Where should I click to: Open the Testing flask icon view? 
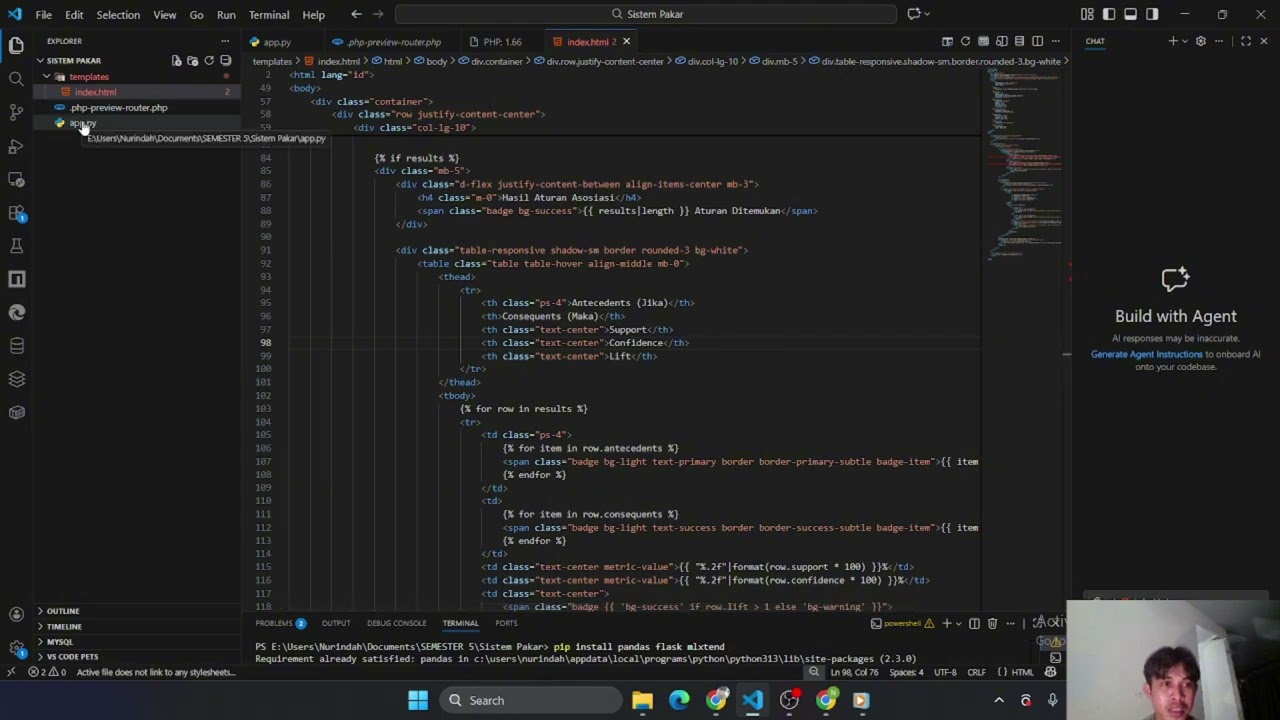(16, 246)
